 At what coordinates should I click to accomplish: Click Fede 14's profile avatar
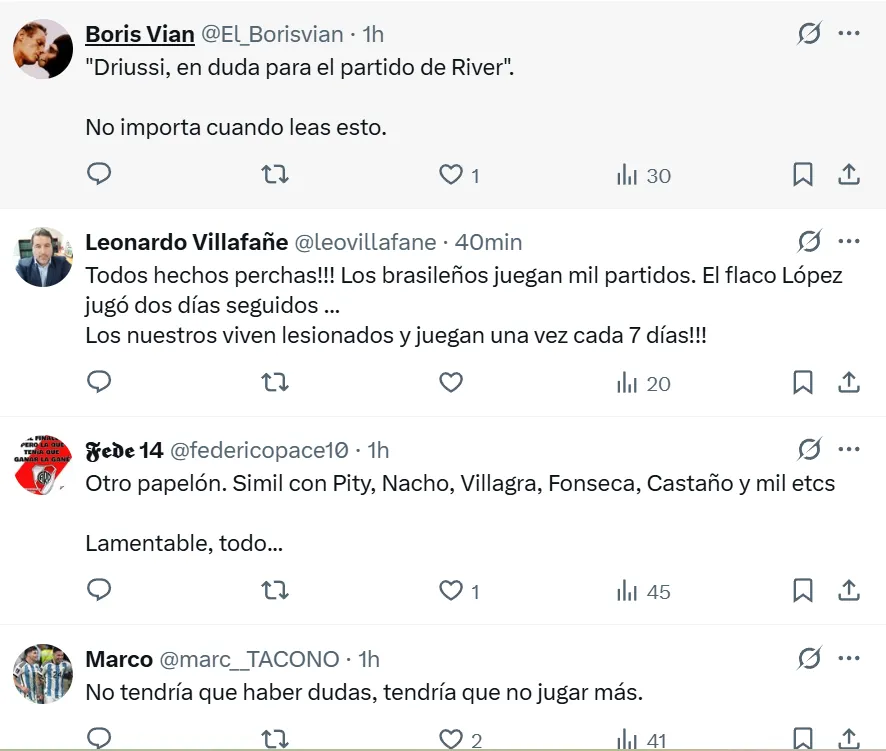click(43, 466)
